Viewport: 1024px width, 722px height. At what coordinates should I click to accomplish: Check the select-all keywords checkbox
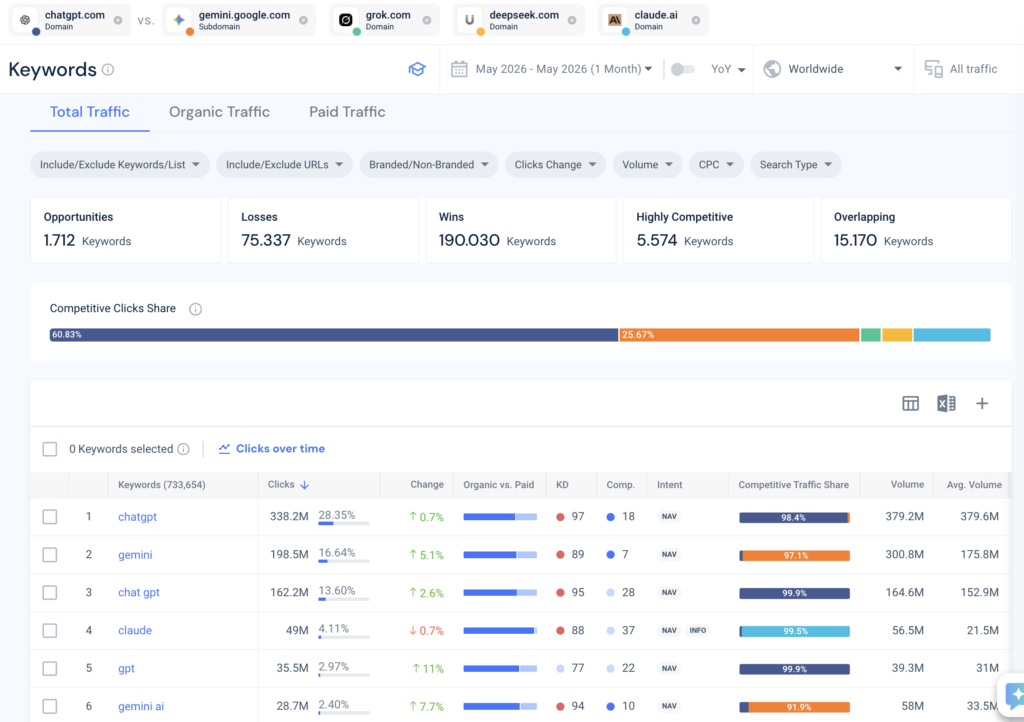click(x=50, y=449)
